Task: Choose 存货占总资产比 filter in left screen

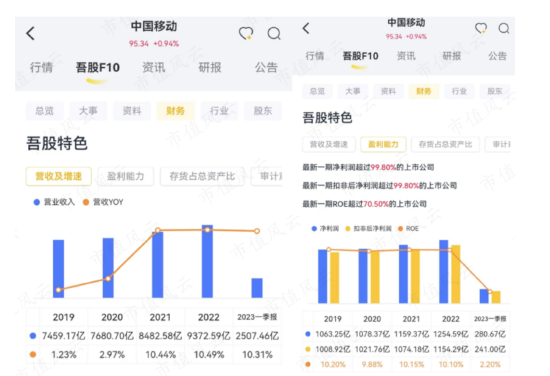Action: 202,176
